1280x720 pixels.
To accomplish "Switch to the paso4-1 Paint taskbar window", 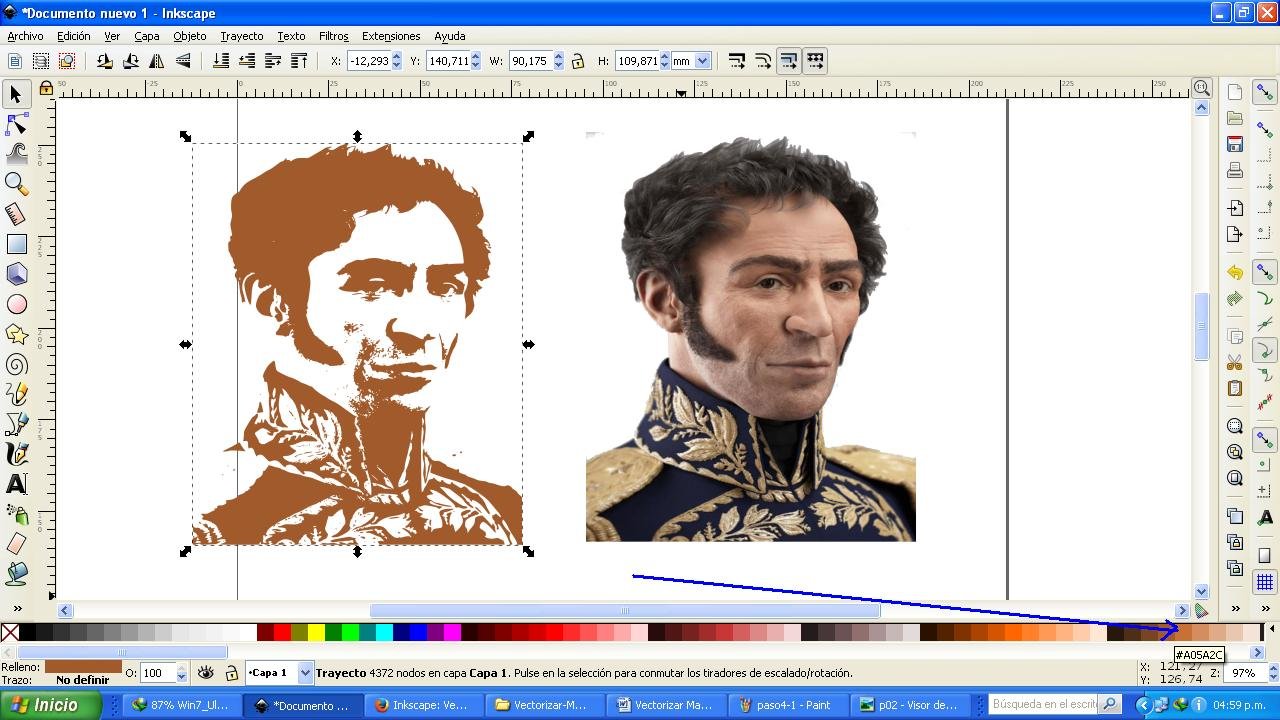I will [x=791, y=705].
